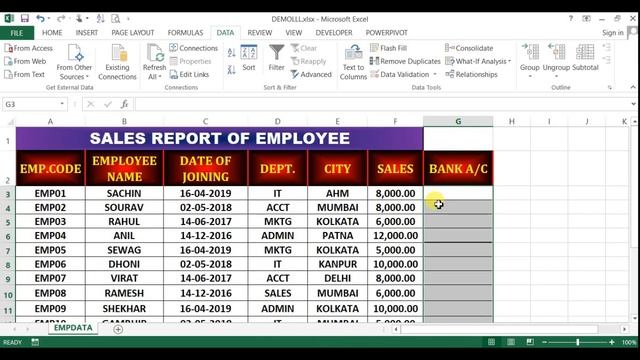The width and height of the screenshot is (640, 360).
Task: Click Connections in ribbon
Action: tap(194, 48)
